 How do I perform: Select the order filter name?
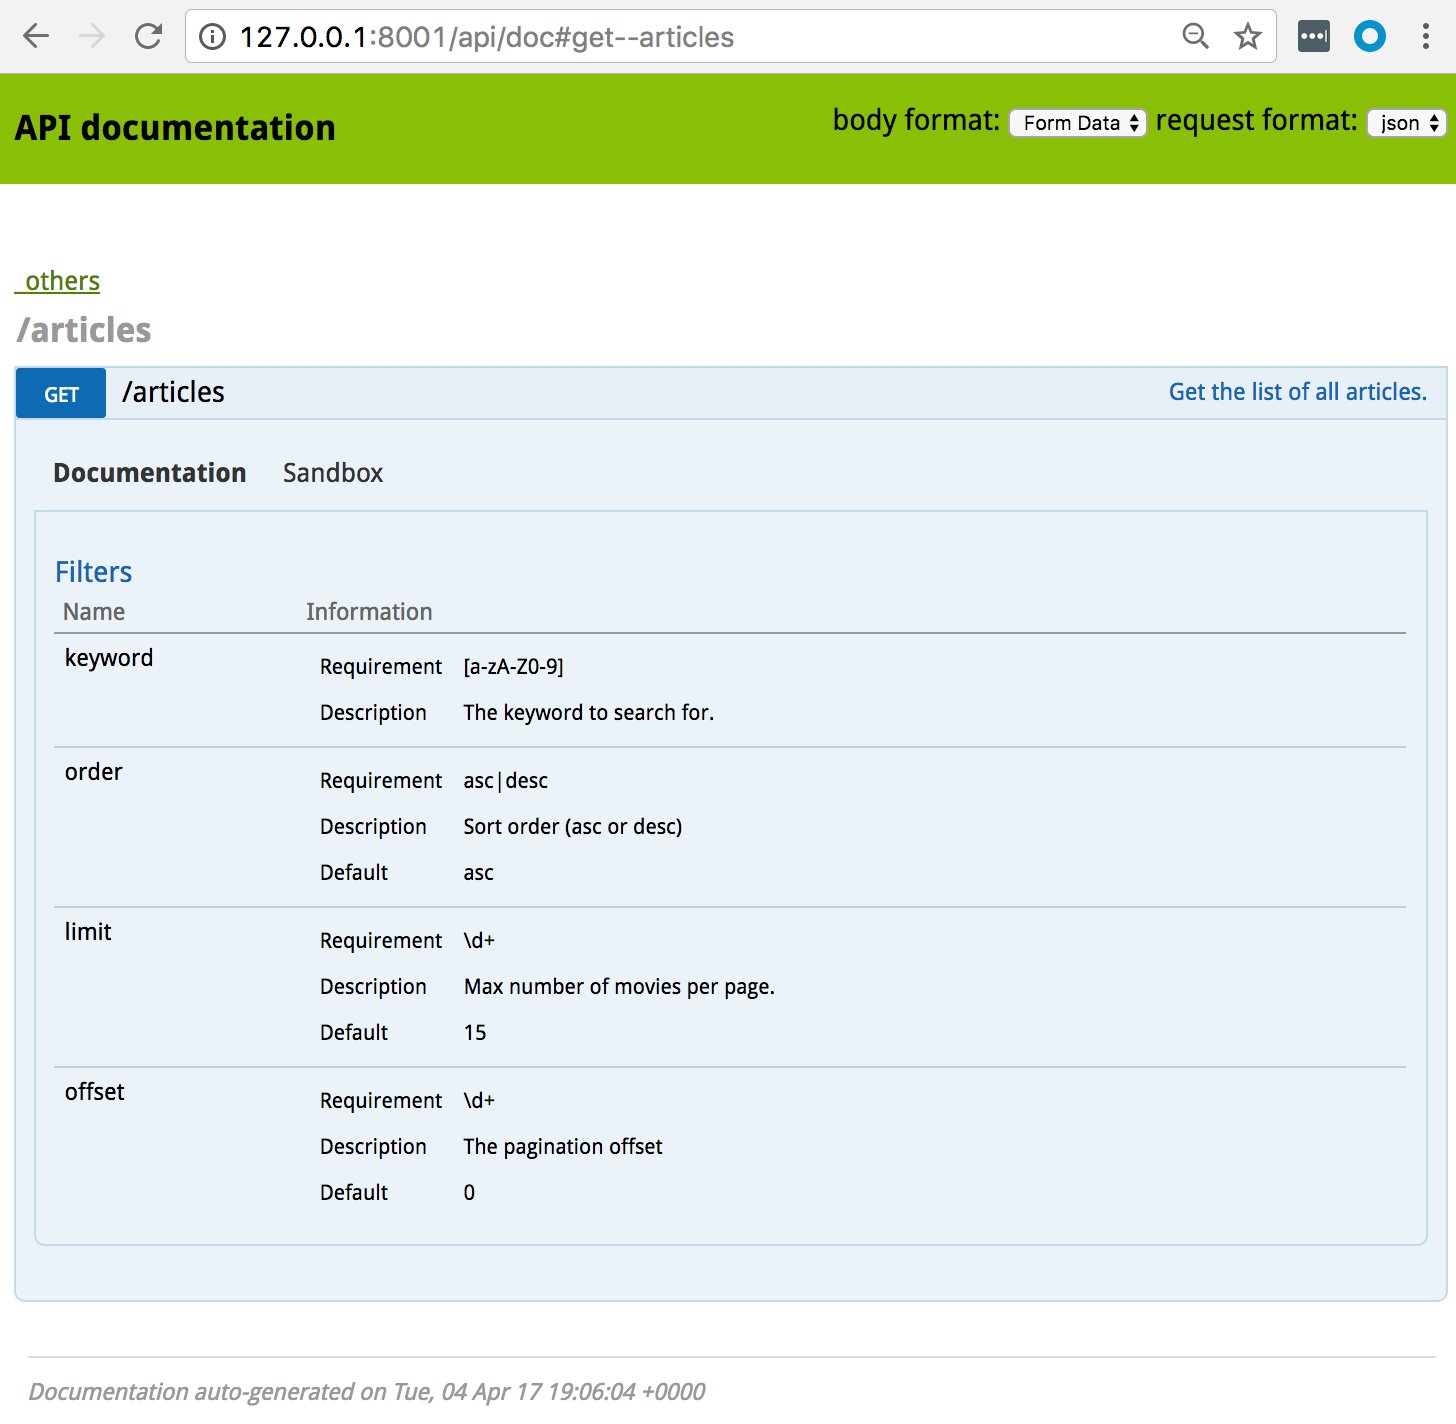coord(94,772)
